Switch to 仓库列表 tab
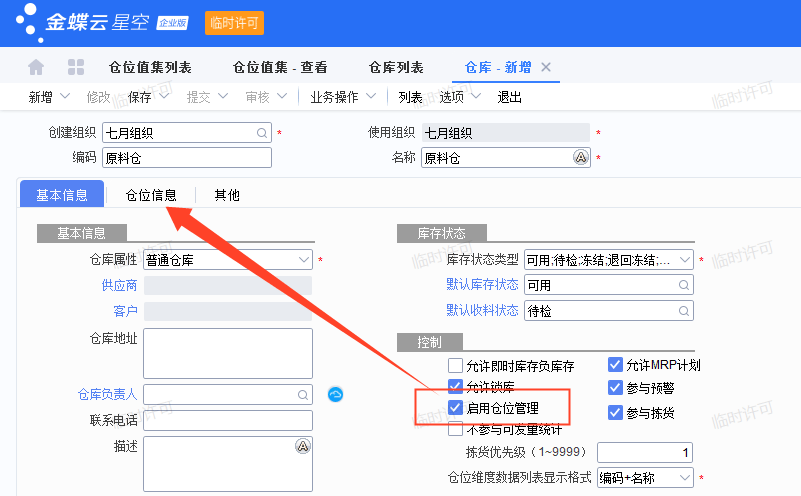The height and width of the screenshot is (496, 801). (x=396, y=67)
